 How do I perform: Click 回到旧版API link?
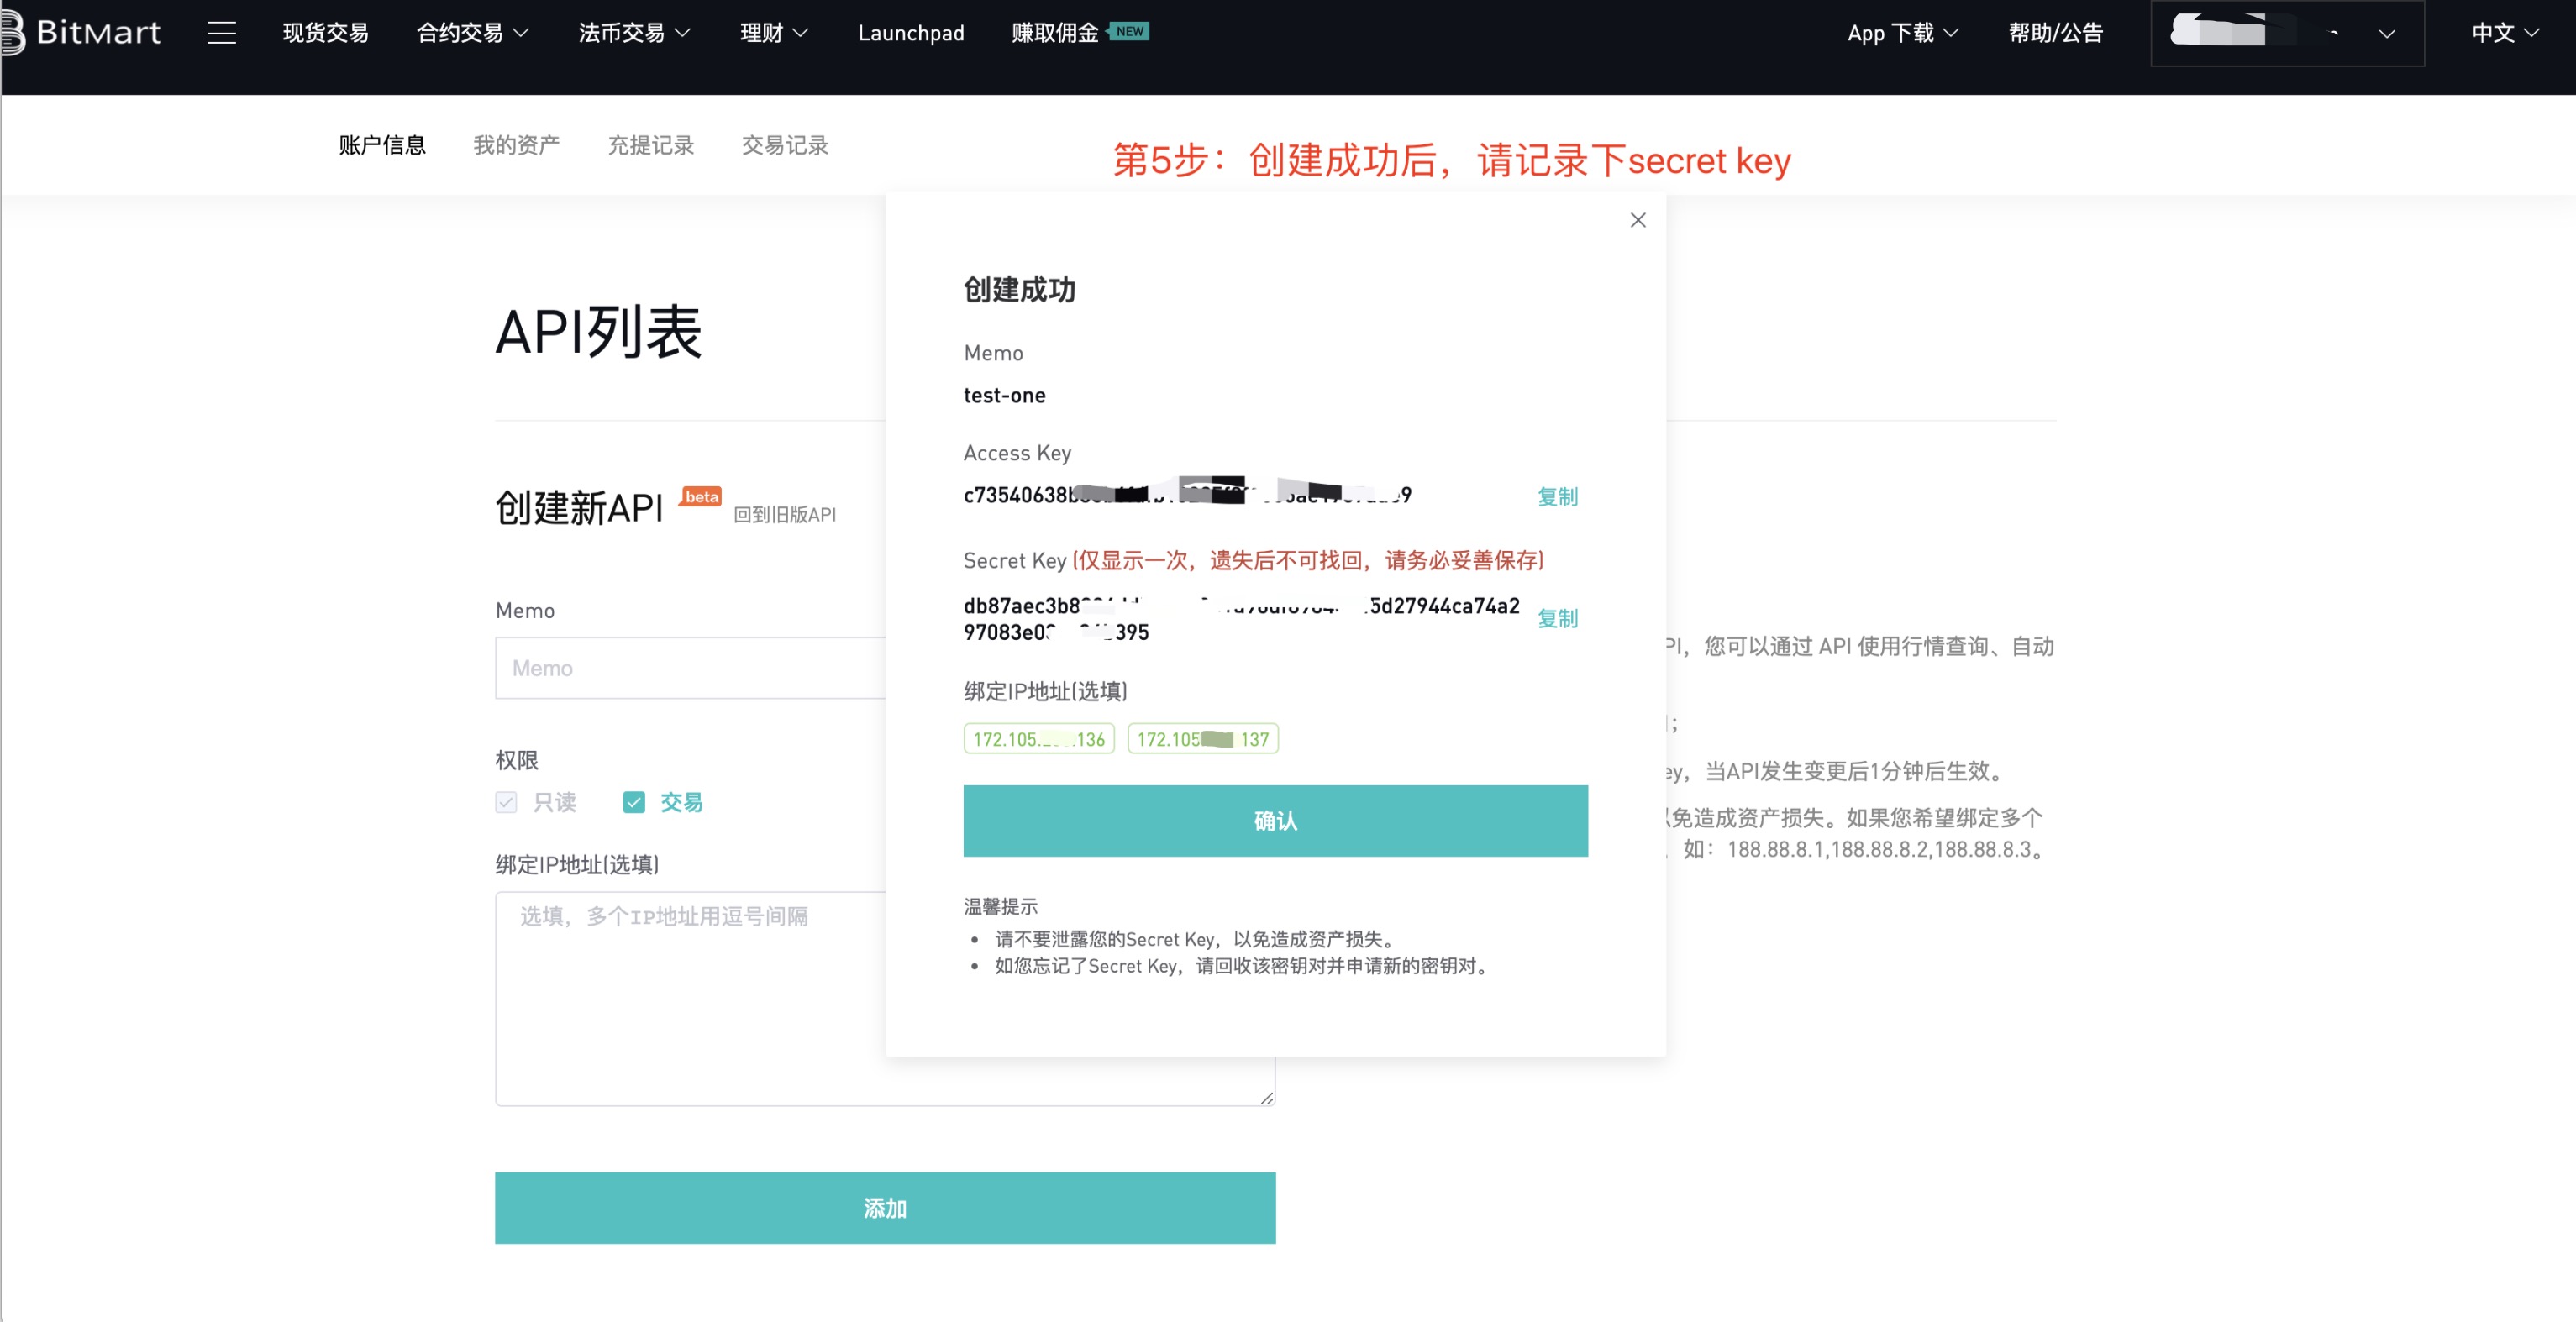click(x=784, y=514)
